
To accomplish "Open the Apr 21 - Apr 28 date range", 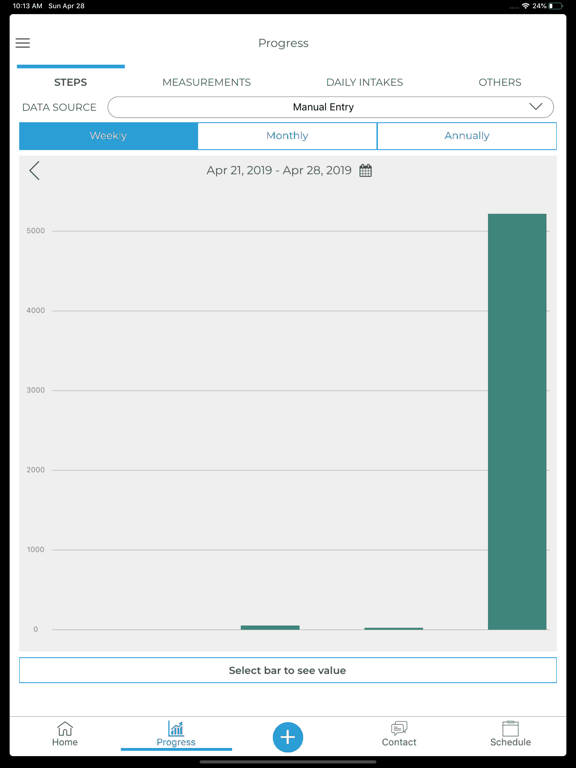I will [279, 170].
